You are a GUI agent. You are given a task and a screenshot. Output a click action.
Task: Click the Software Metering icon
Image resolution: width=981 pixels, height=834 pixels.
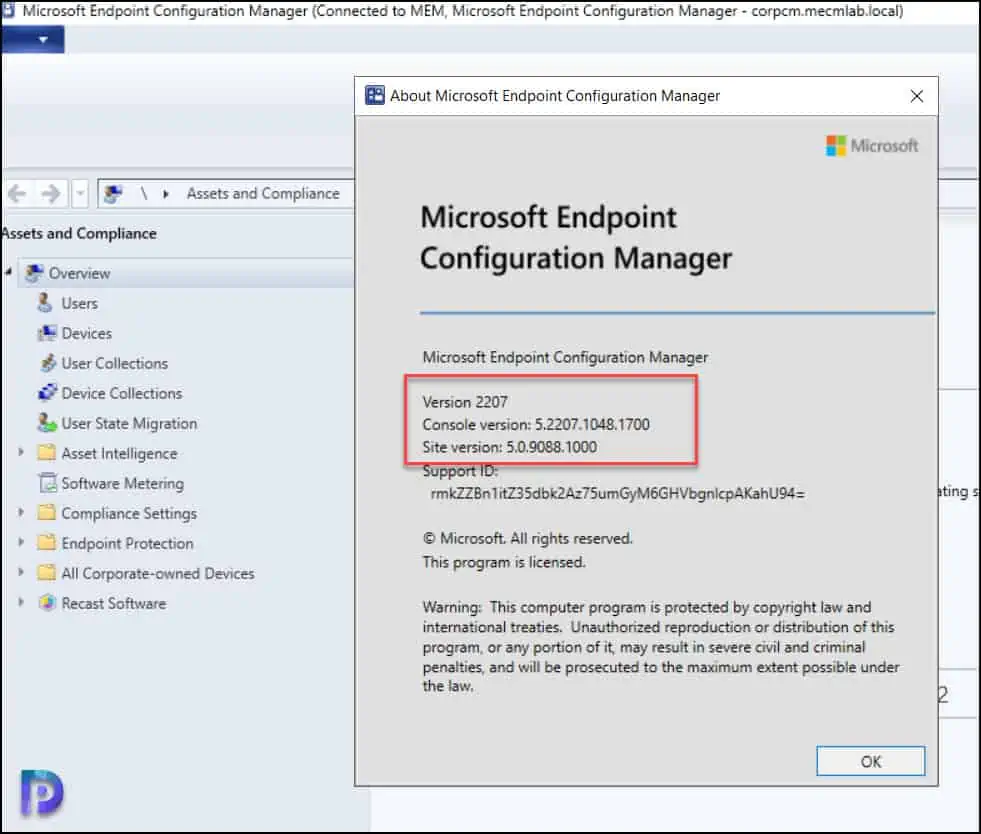tap(48, 483)
